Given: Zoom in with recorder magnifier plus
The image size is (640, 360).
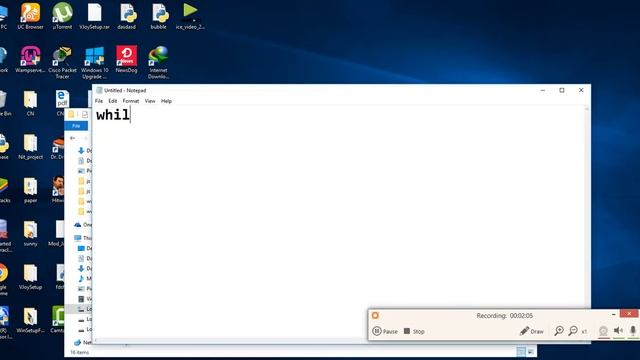Looking at the screenshot, I should point(559,331).
